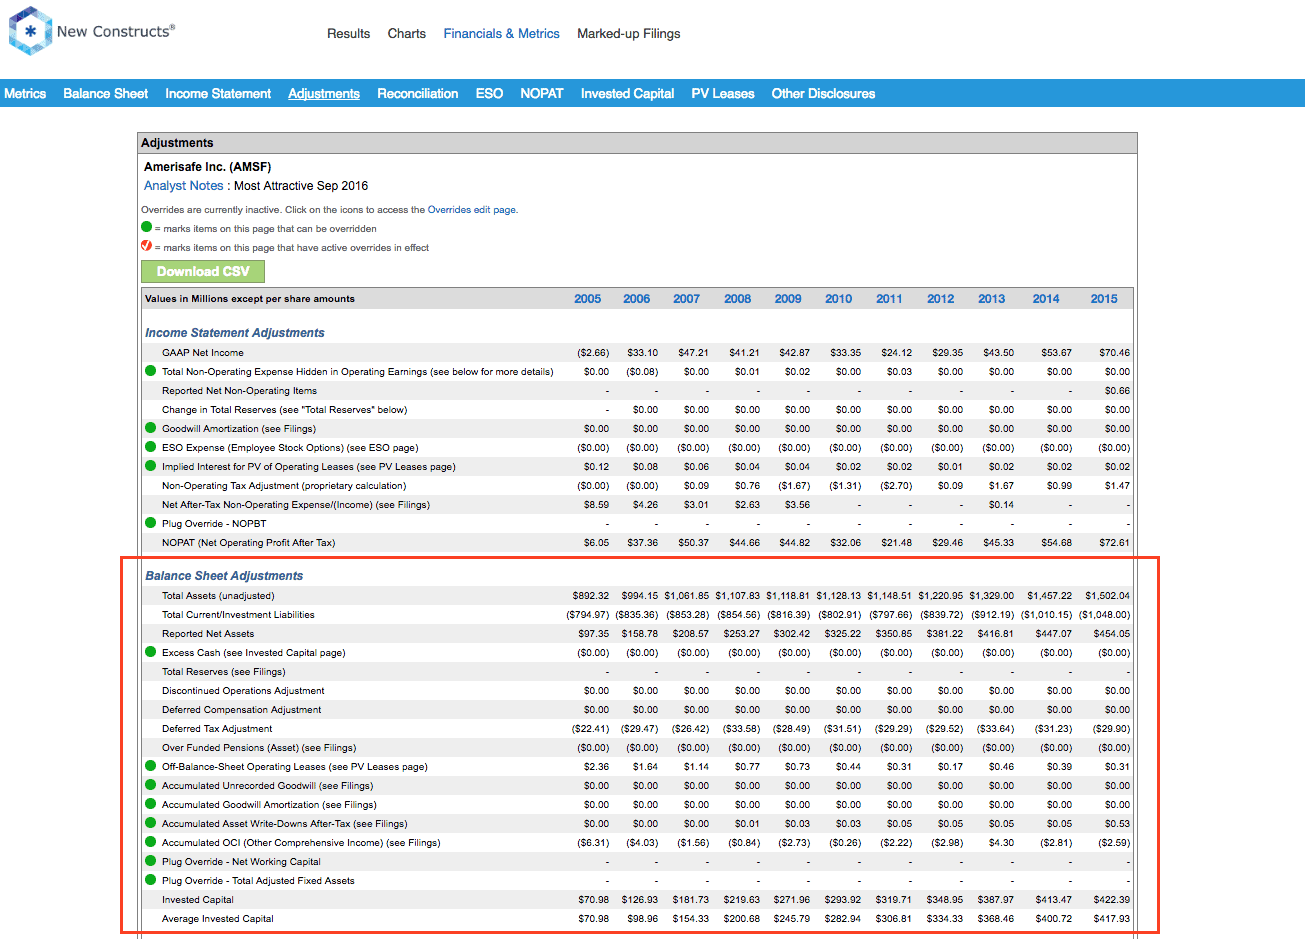Click the Non-Operating Tax Adjustment row label
Viewport: 1305px width, 939px height.
point(284,486)
